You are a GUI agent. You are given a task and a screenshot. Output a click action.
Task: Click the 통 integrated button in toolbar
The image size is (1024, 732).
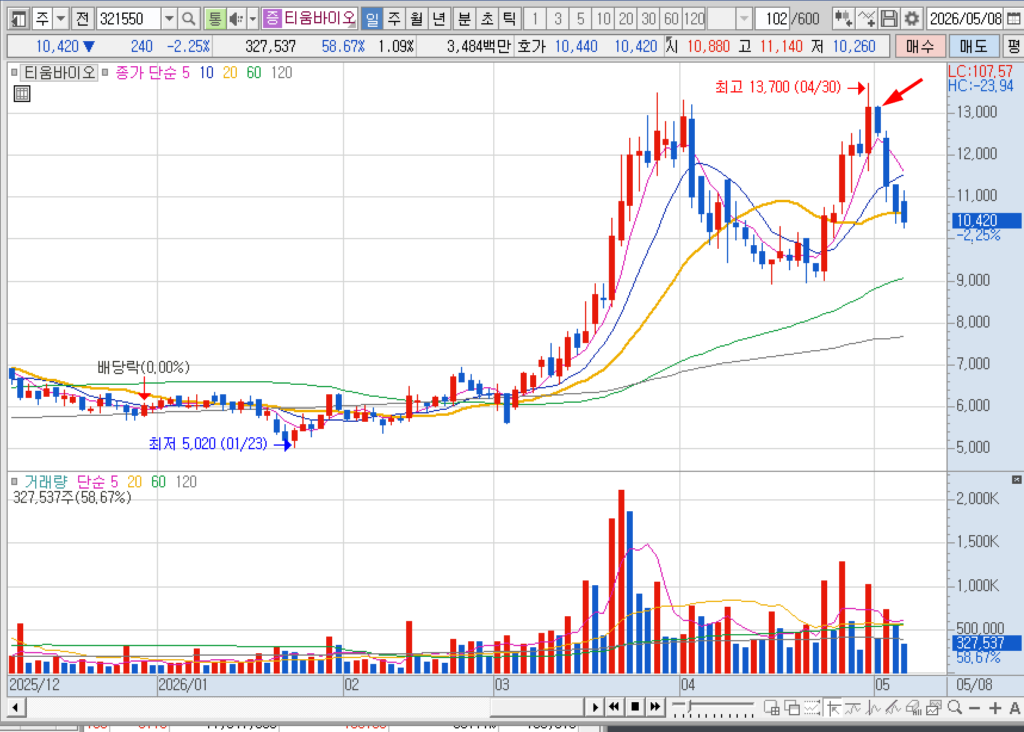coord(214,19)
